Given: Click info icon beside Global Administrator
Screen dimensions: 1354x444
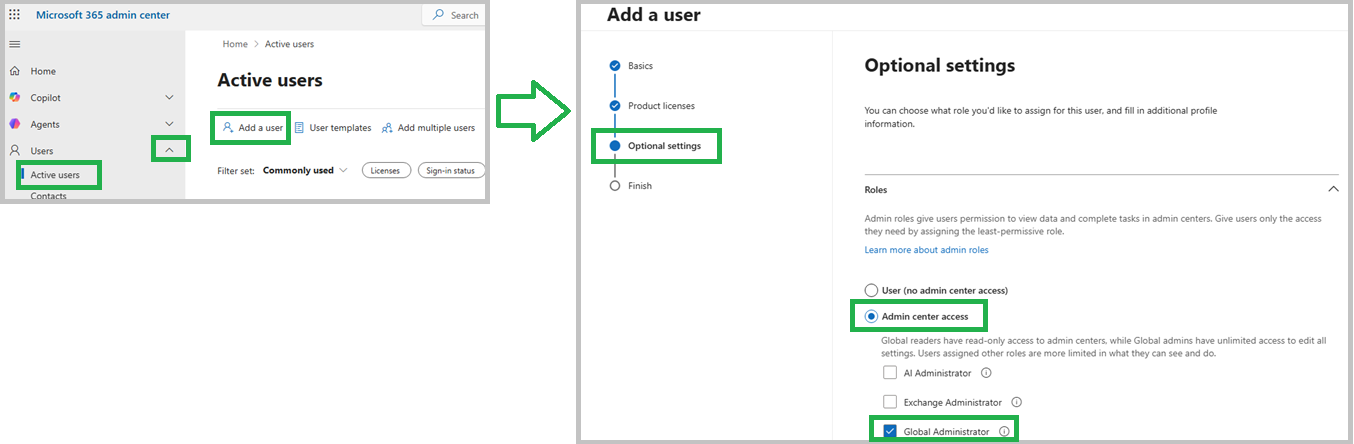Looking at the screenshot, I should click(x=1004, y=432).
